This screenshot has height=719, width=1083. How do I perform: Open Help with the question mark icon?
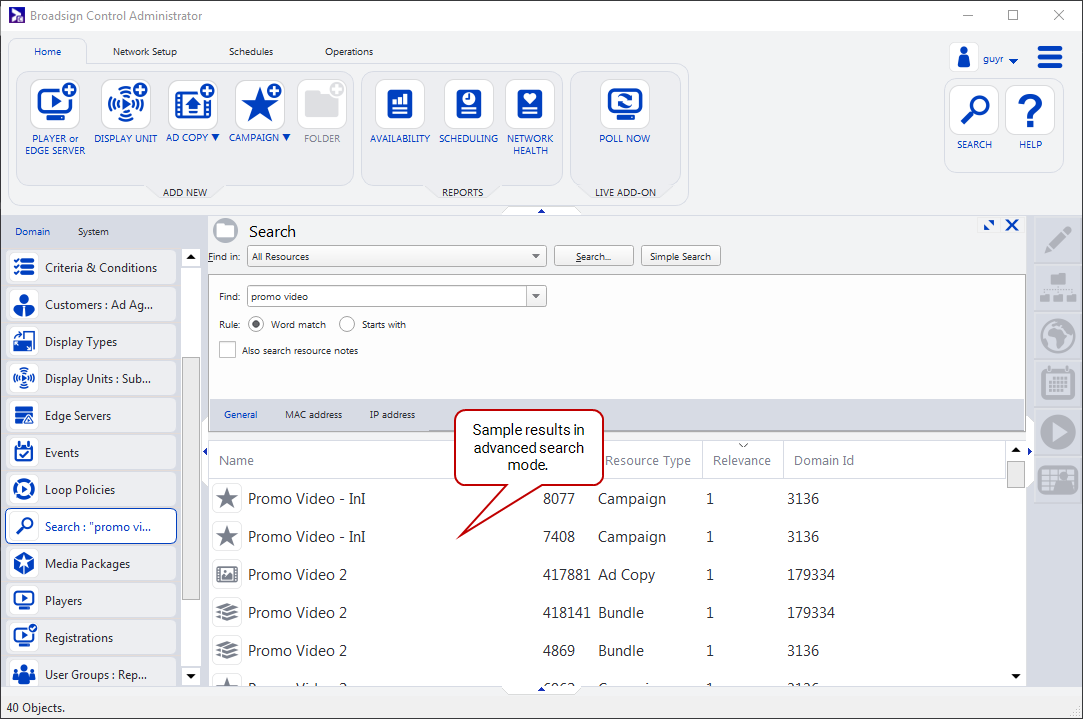tap(1030, 111)
